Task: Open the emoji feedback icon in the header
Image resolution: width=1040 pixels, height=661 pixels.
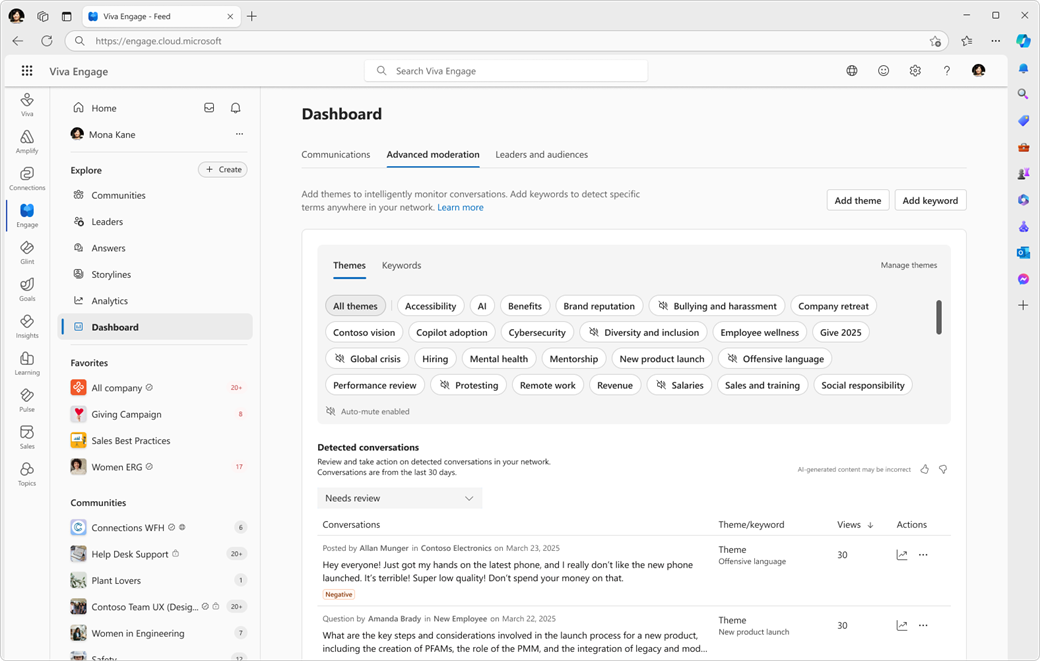Action: 883,71
